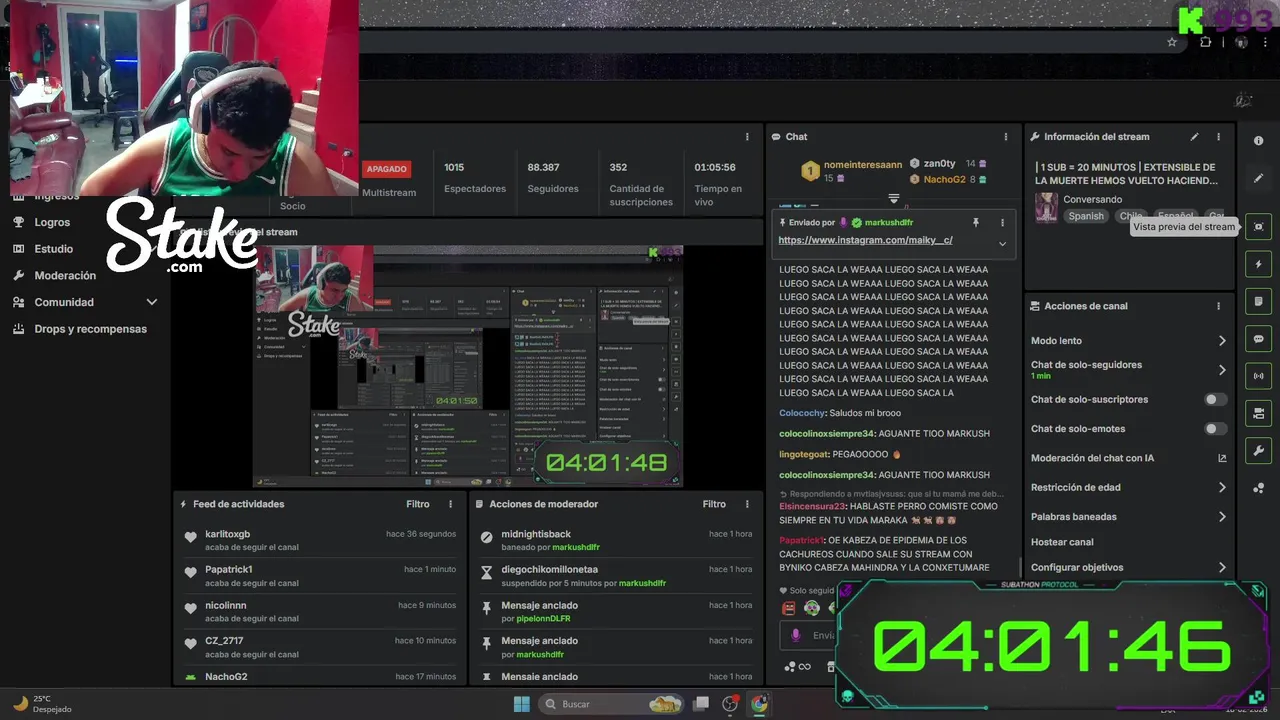
Task: Click nomeinteresaann top gifter name
Action: (x=863, y=165)
